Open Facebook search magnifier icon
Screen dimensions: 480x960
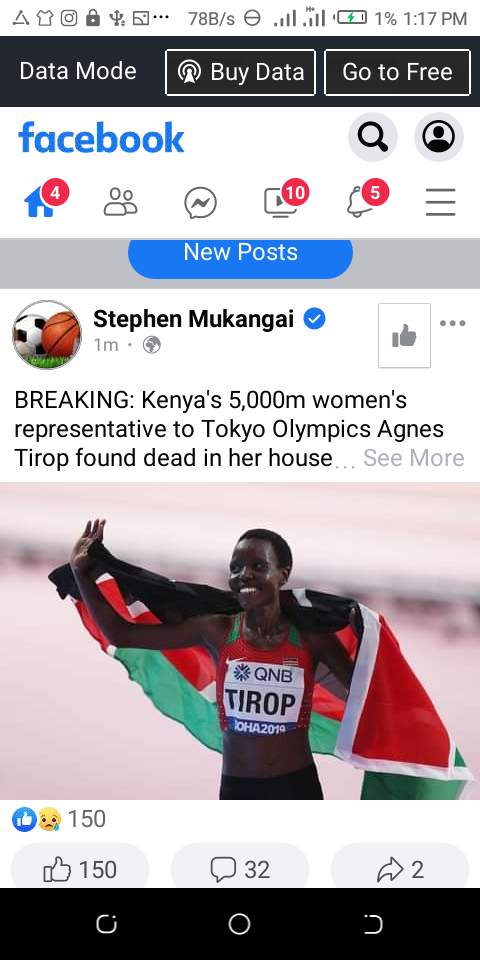tap(372, 137)
